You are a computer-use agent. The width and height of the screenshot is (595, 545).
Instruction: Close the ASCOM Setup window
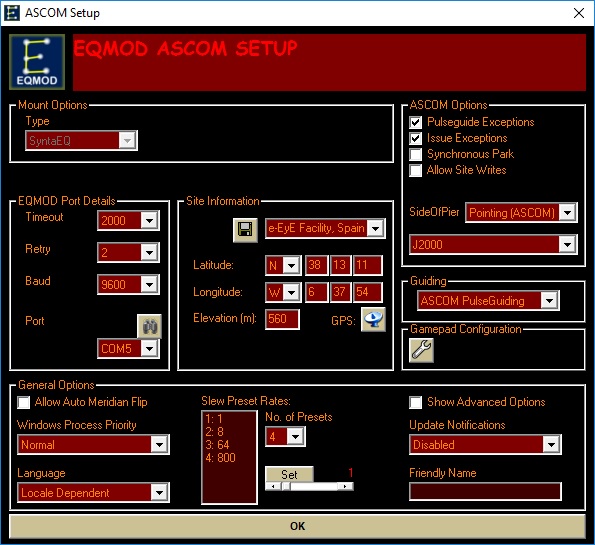click(x=579, y=13)
